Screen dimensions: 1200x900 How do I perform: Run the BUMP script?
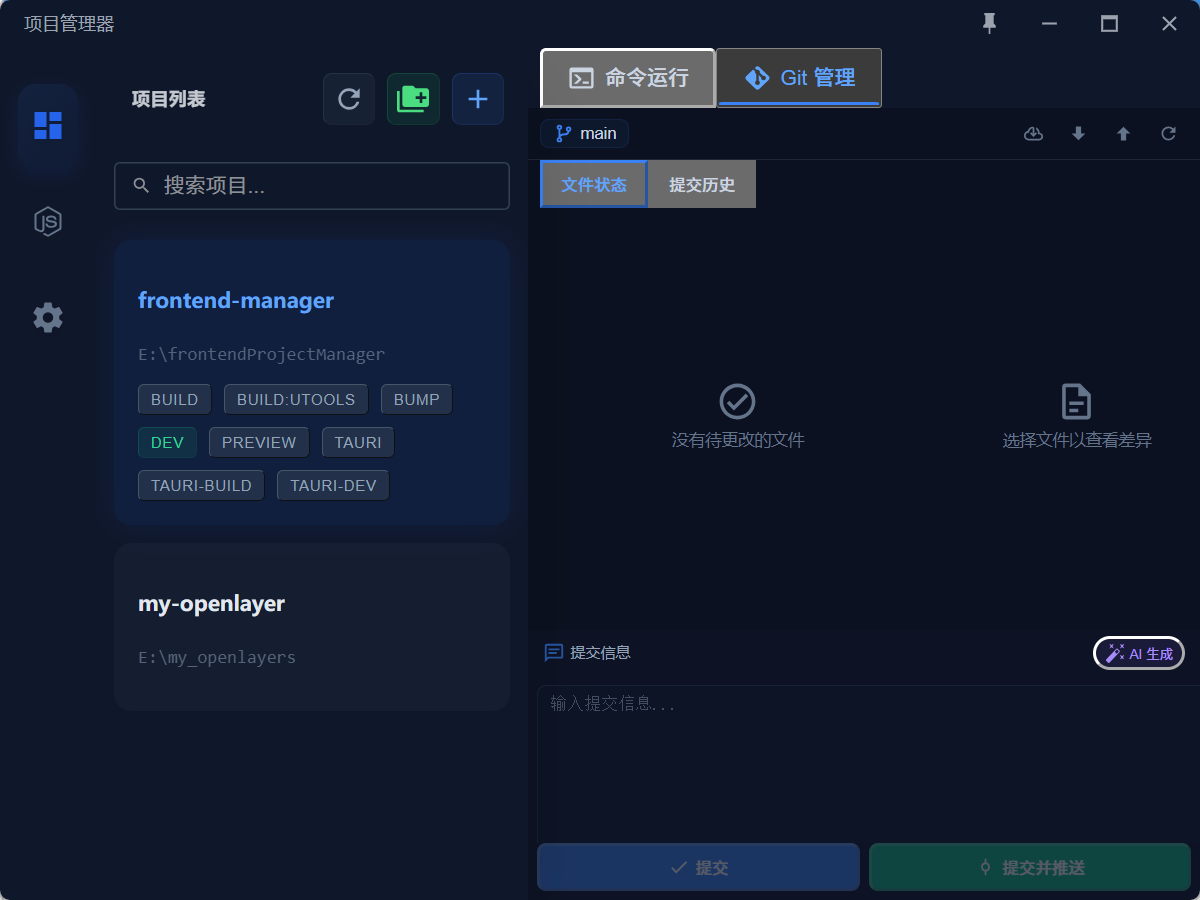point(417,399)
